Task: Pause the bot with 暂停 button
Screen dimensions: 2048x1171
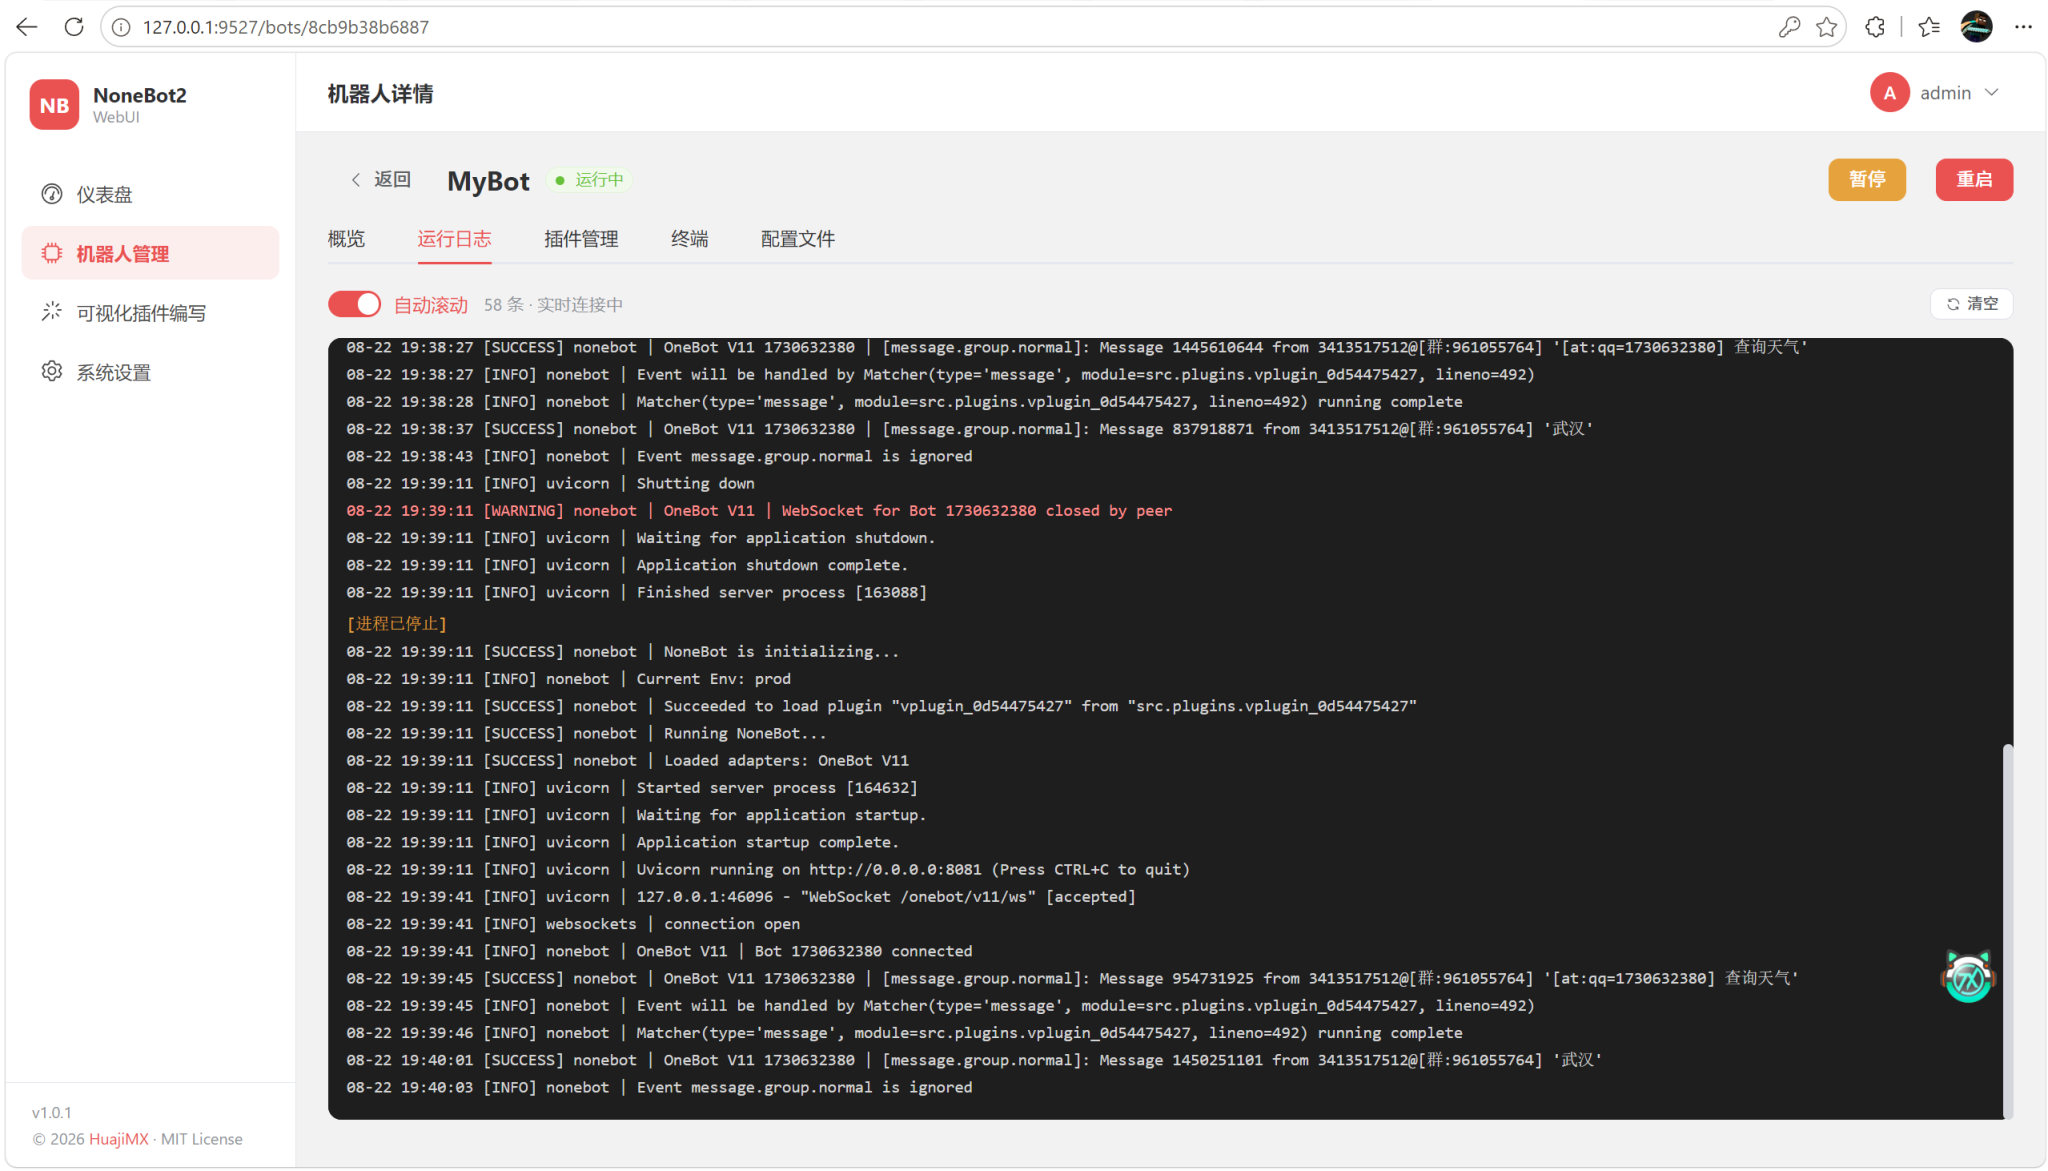Action: 1867,180
